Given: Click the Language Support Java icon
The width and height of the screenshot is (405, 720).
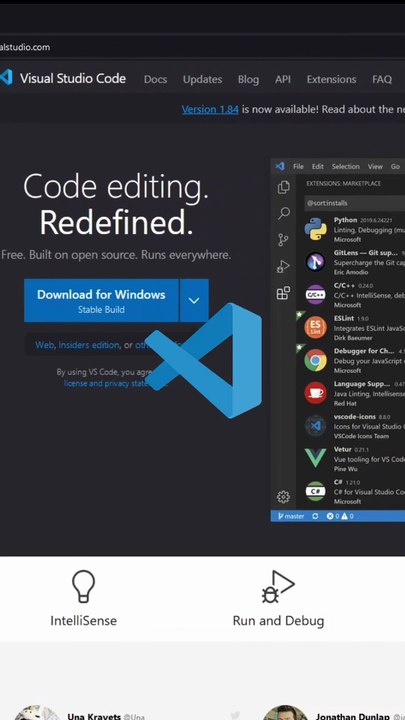Looking at the screenshot, I should [315, 393].
